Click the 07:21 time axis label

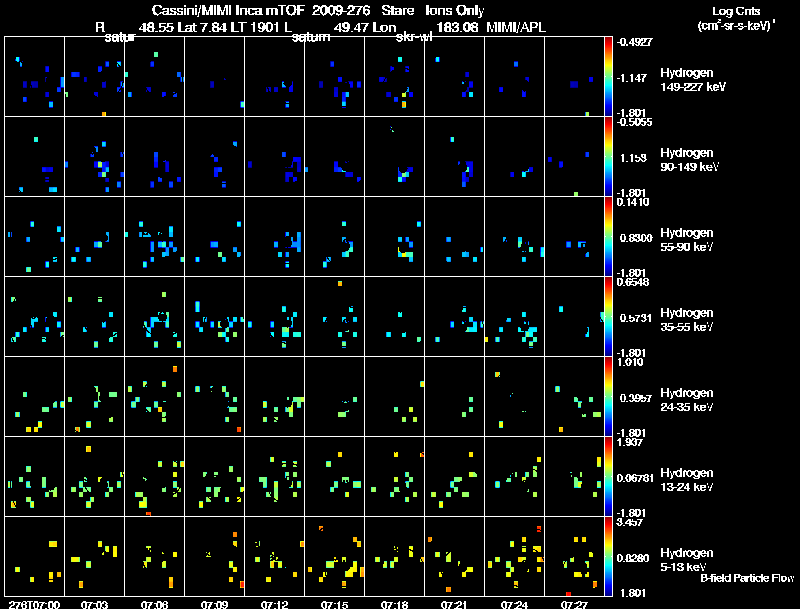454,604
